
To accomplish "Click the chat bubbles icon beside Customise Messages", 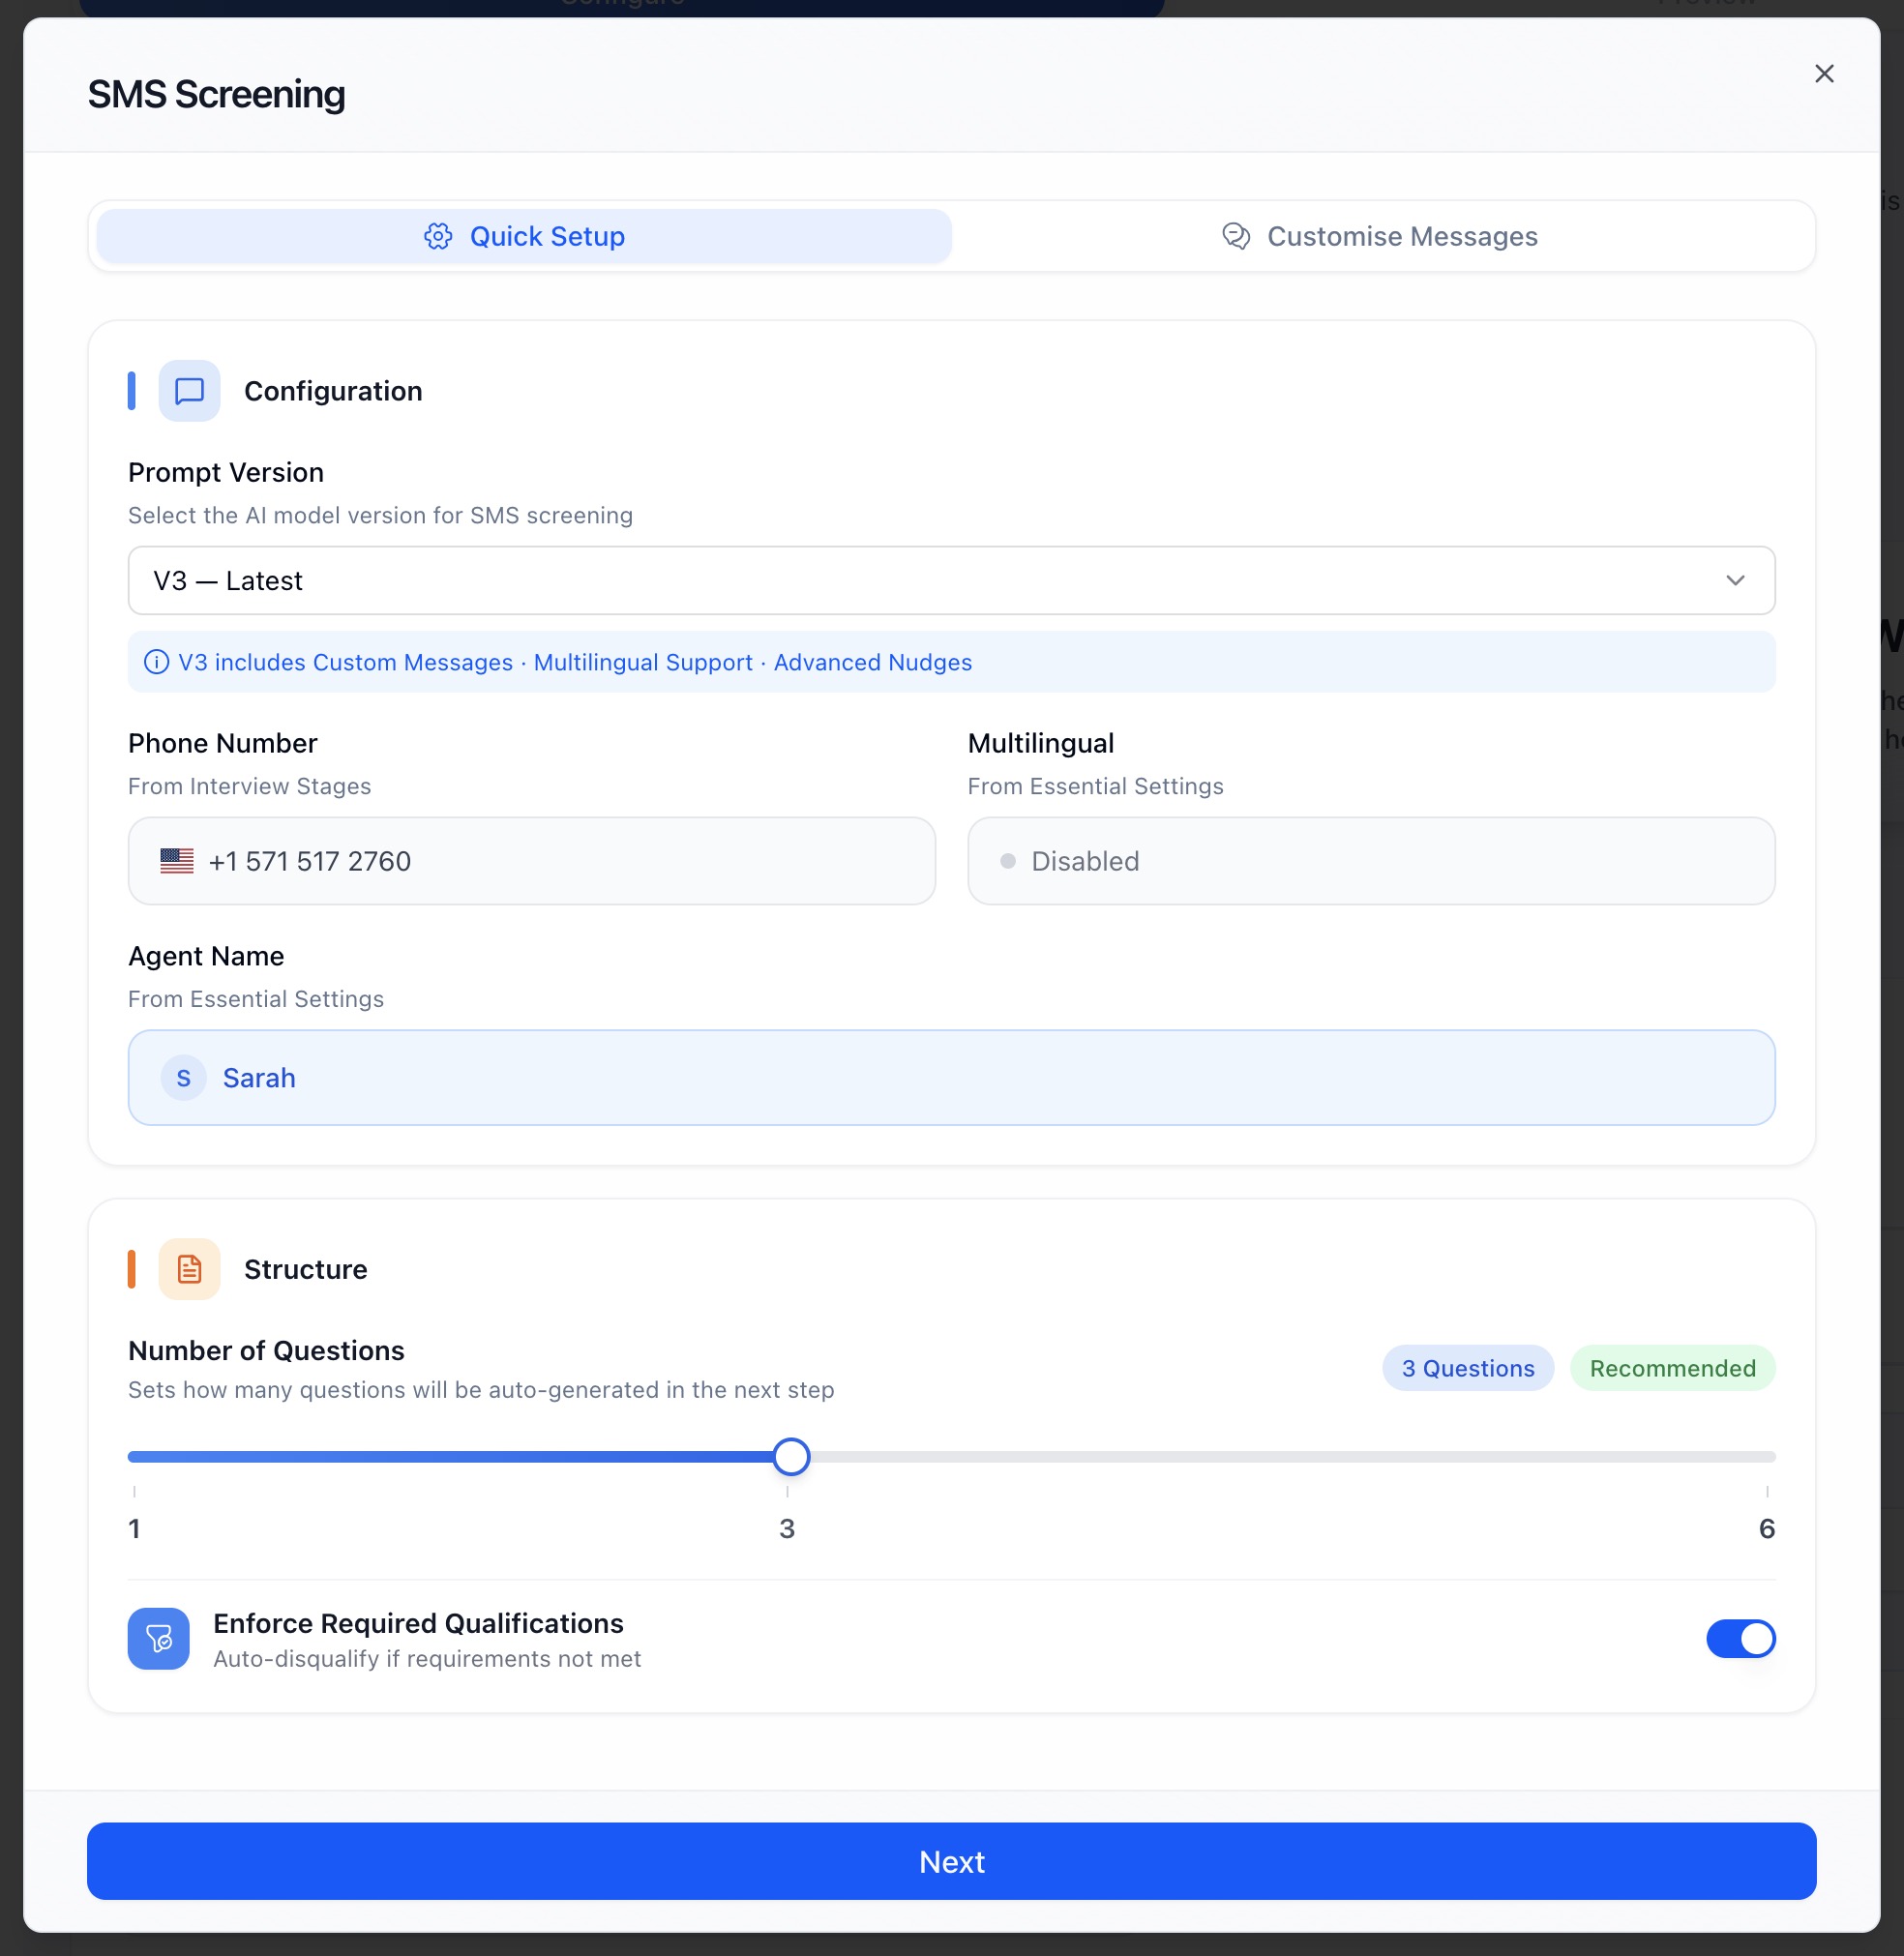I will point(1236,236).
